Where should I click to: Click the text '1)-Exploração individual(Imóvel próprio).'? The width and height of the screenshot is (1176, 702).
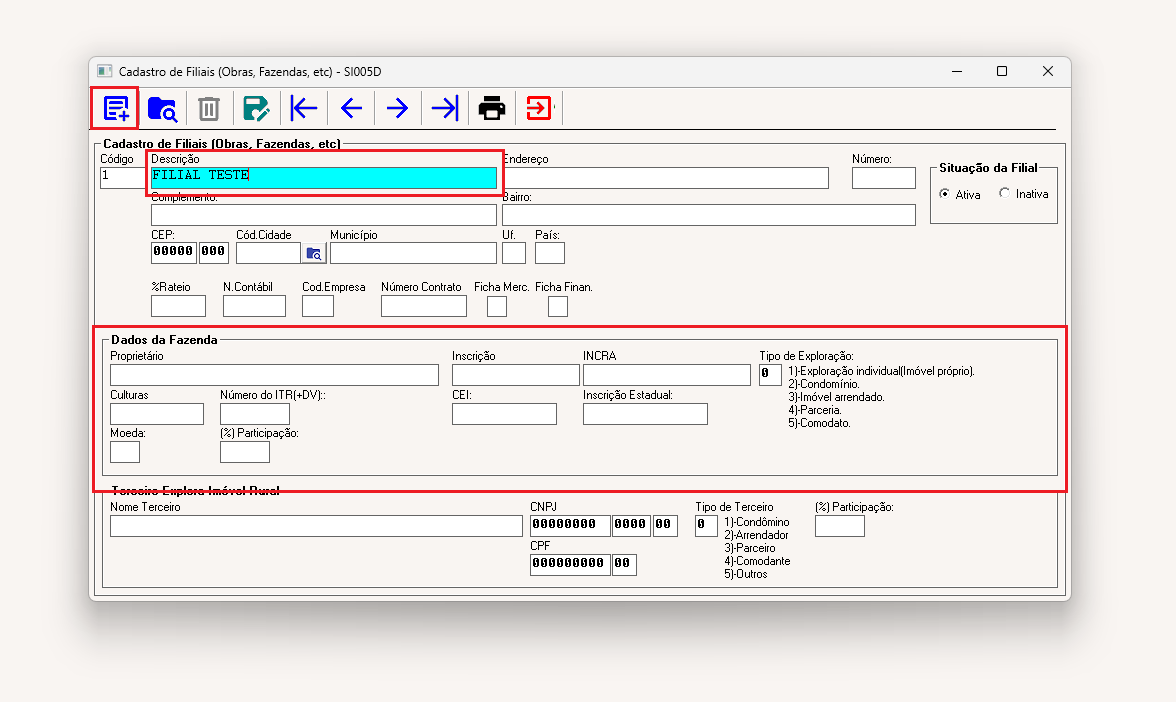pyautogui.click(x=881, y=371)
